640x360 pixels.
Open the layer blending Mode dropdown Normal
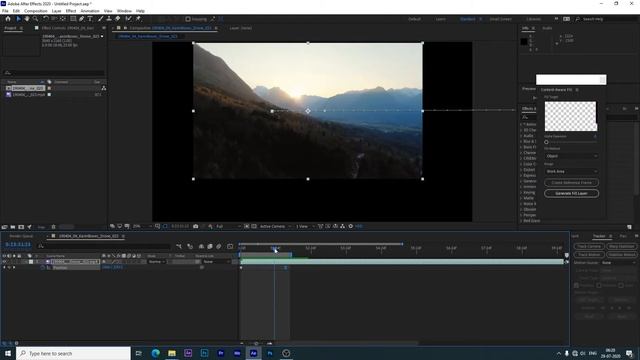[x=157, y=262]
